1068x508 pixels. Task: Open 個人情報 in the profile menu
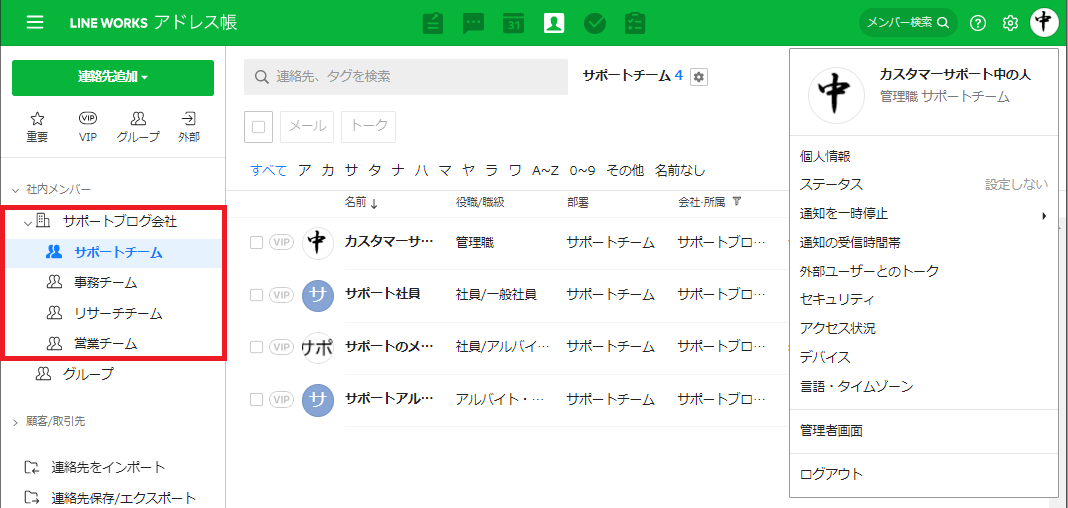point(825,156)
